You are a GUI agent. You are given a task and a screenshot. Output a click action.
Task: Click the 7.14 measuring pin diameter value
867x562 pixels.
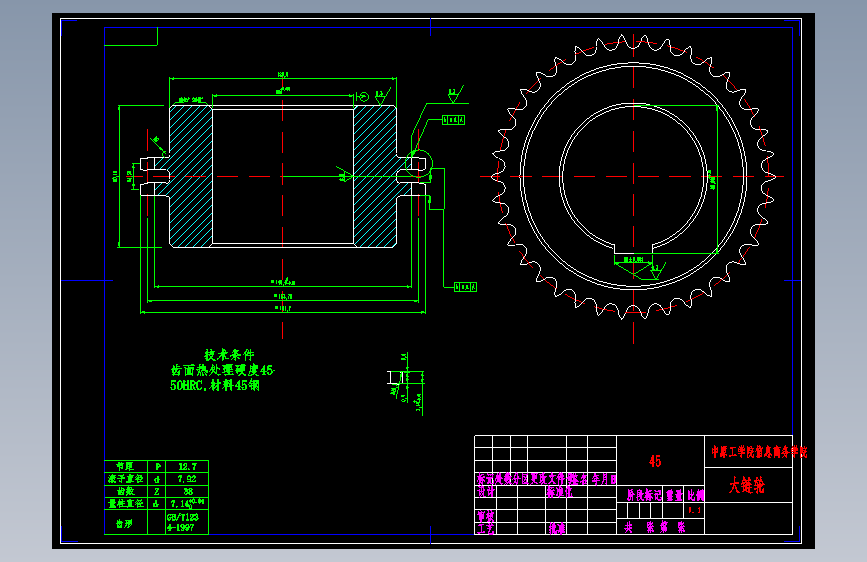tap(187, 503)
